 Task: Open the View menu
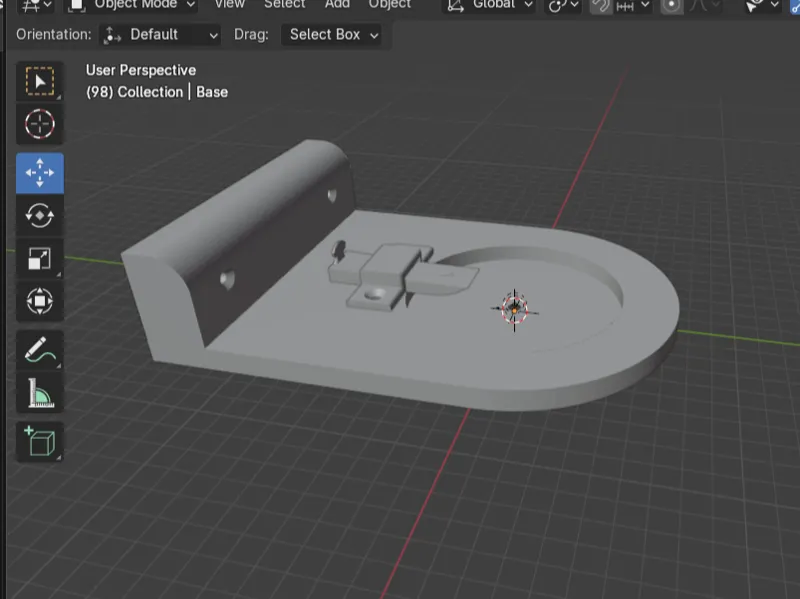tap(229, 4)
